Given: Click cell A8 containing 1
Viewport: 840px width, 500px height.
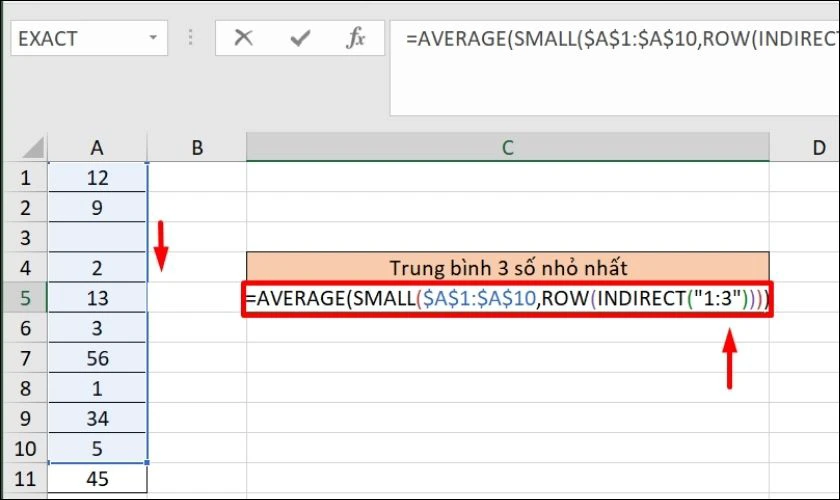Looking at the screenshot, I should tap(98, 388).
